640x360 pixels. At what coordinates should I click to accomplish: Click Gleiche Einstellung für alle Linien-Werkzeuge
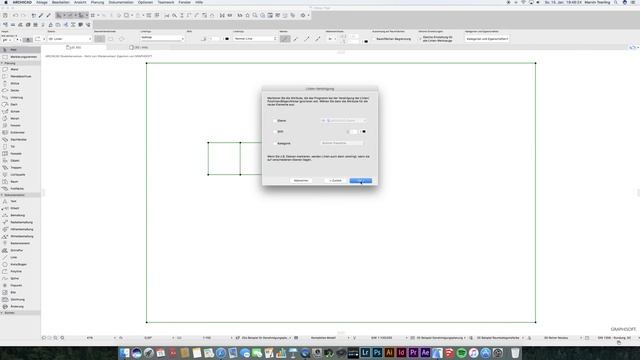tap(437, 39)
